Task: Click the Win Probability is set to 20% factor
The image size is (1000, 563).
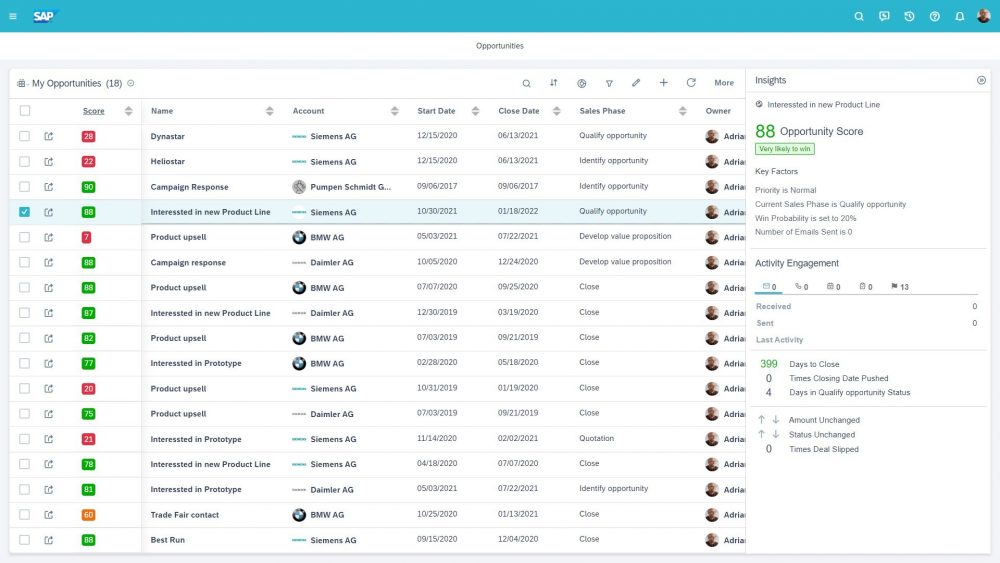Action: click(x=805, y=218)
